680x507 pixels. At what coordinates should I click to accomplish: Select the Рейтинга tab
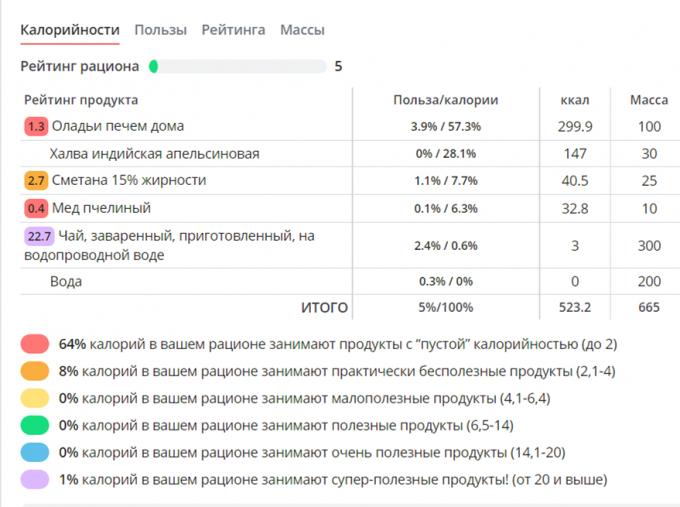tap(233, 30)
